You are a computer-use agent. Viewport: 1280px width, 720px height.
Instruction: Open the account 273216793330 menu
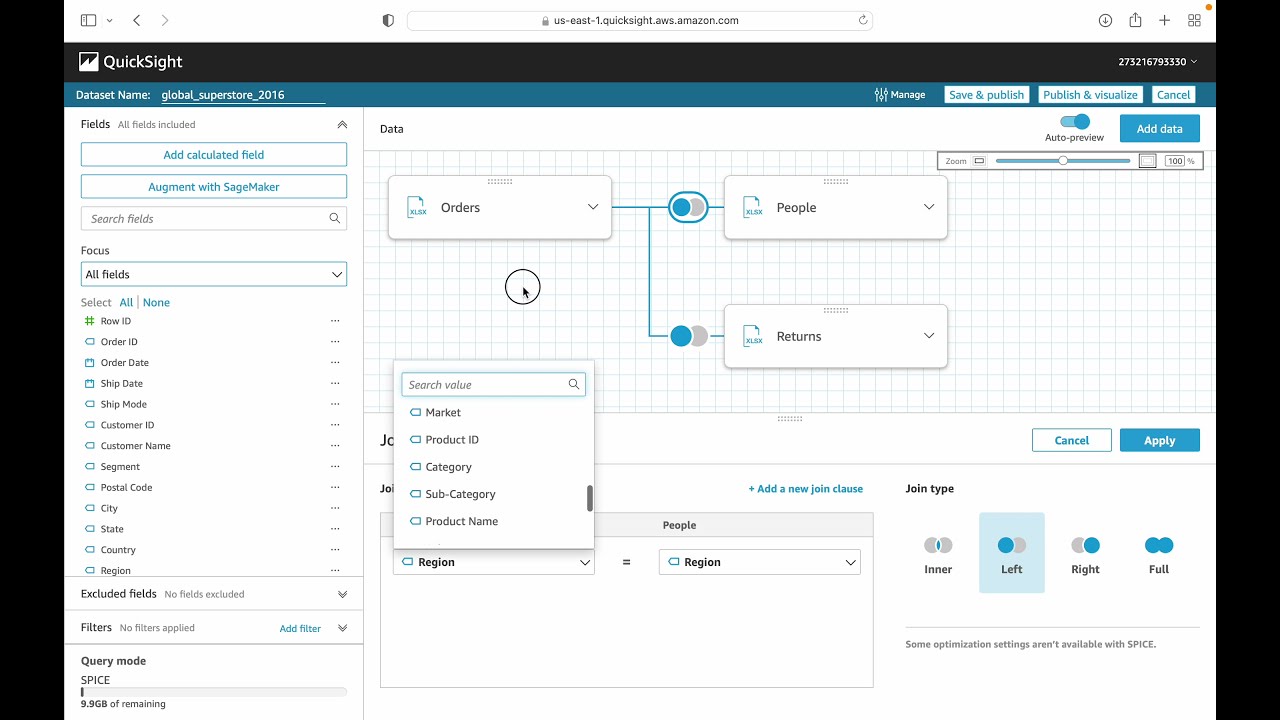click(x=1157, y=62)
